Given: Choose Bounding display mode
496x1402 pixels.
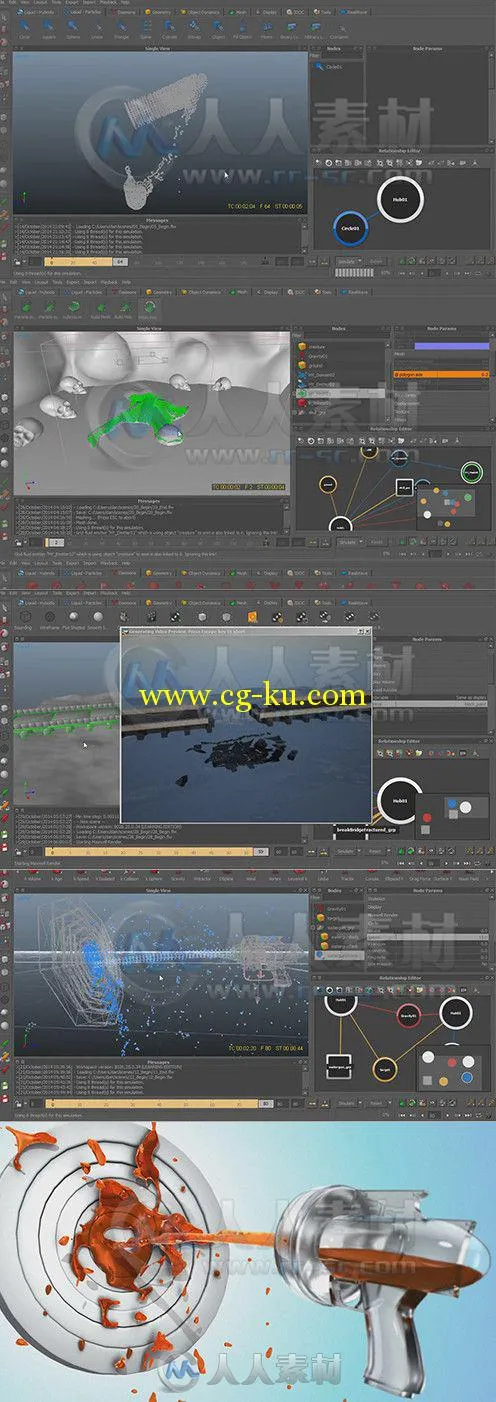Looking at the screenshot, I should click(23, 616).
